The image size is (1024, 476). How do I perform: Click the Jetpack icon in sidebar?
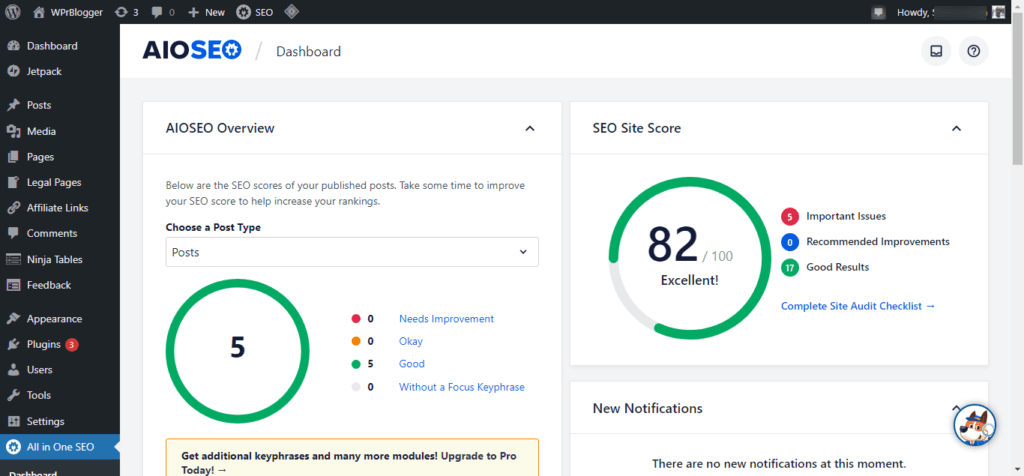pyautogui.click(x=13, y=71)
